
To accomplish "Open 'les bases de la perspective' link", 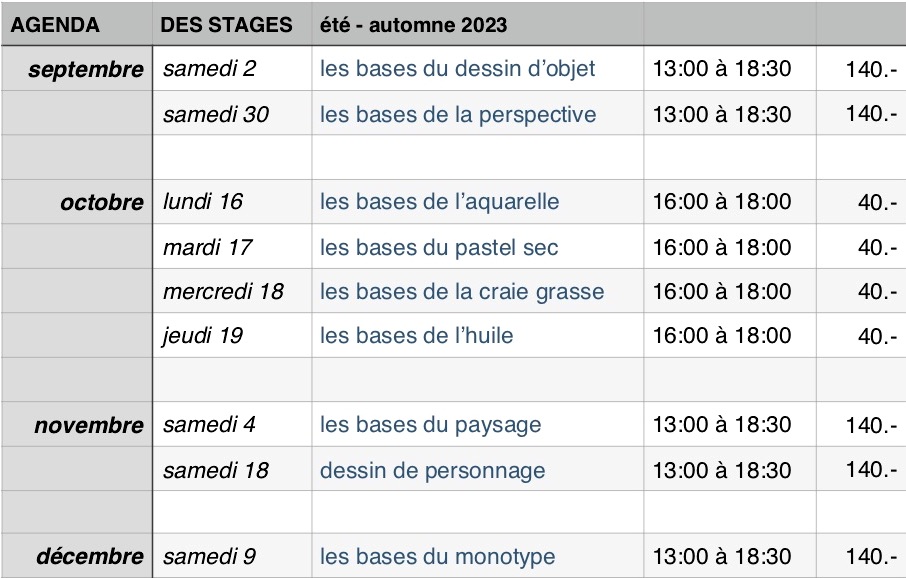I will (x=458, y=114).
